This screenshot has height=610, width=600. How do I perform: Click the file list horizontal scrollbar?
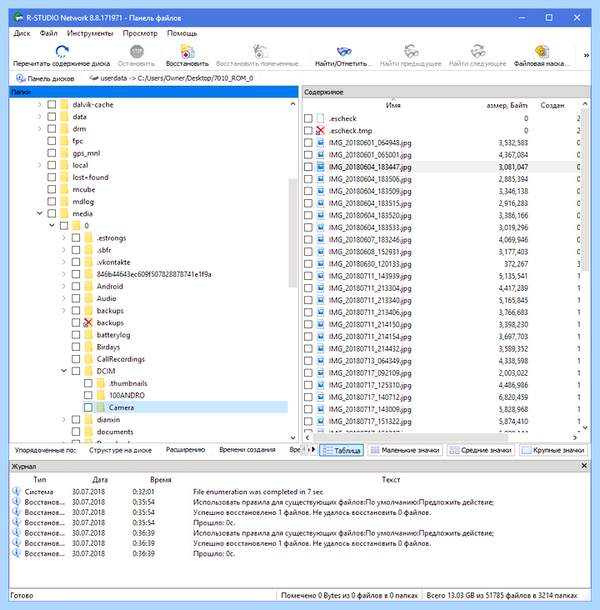[x=411, y=438]
